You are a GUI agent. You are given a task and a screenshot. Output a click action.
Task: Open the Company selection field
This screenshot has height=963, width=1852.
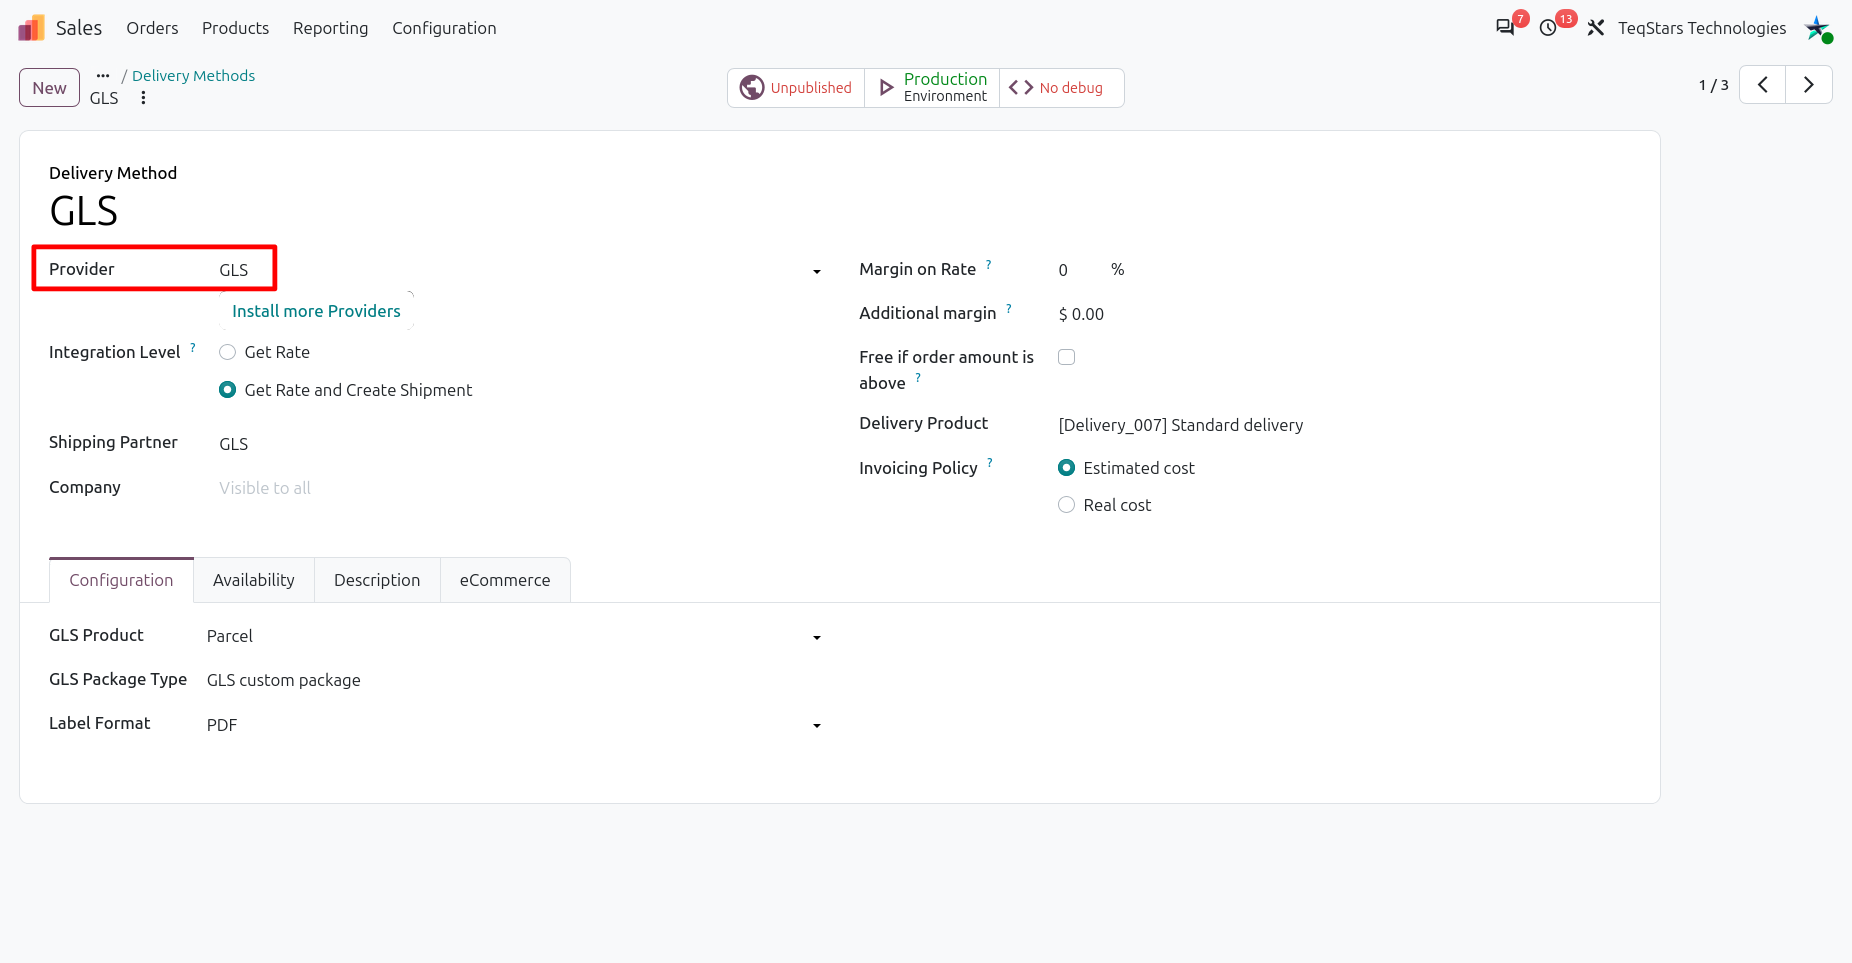tap(522, 488)
